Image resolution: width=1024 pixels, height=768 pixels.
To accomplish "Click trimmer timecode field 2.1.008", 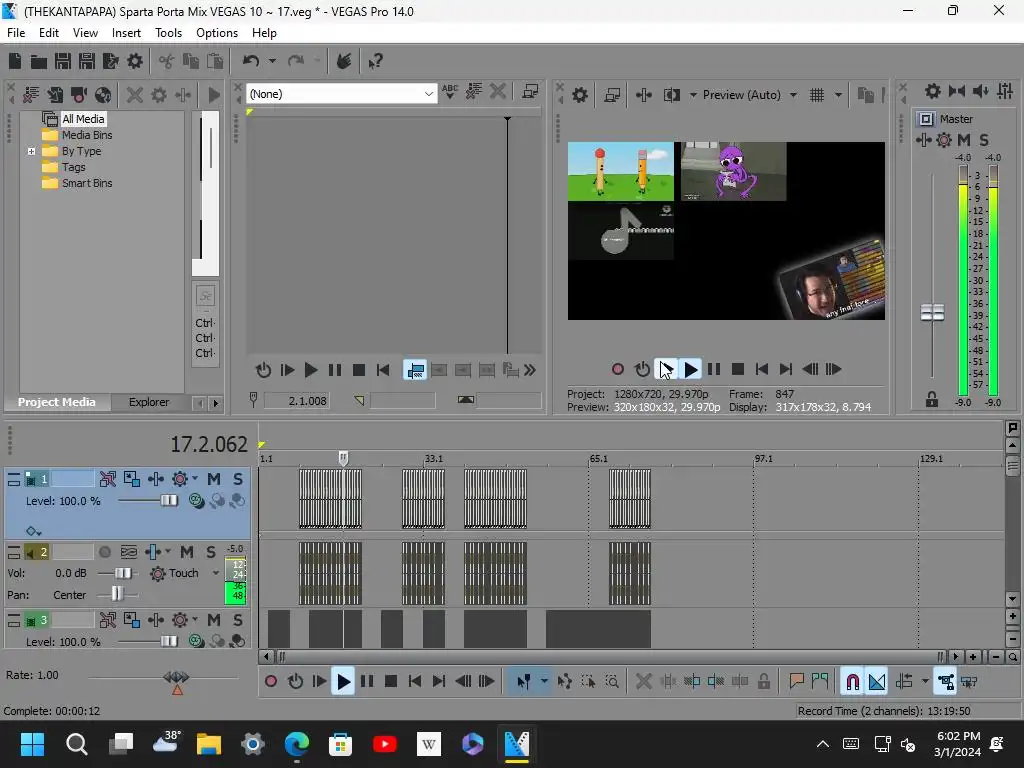I will [296, 401].
